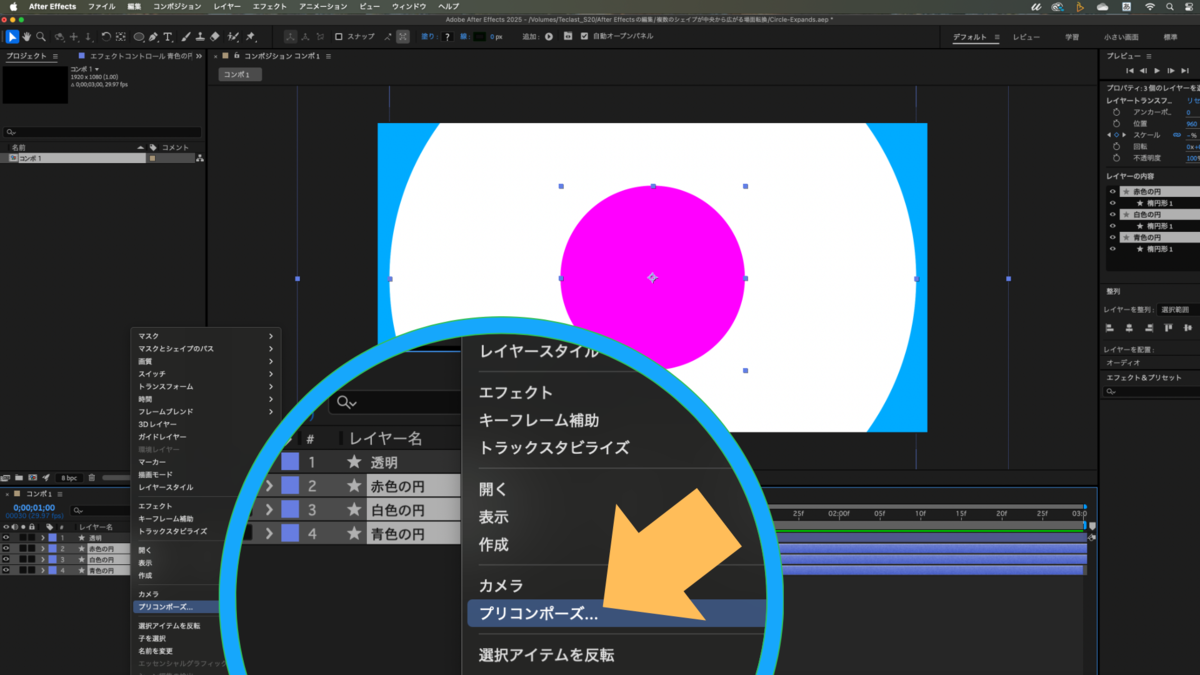Open the レイヤーを整列 selection range dropdown
The width and height of the screenshot is (1200, 675).
[1177, 310]
